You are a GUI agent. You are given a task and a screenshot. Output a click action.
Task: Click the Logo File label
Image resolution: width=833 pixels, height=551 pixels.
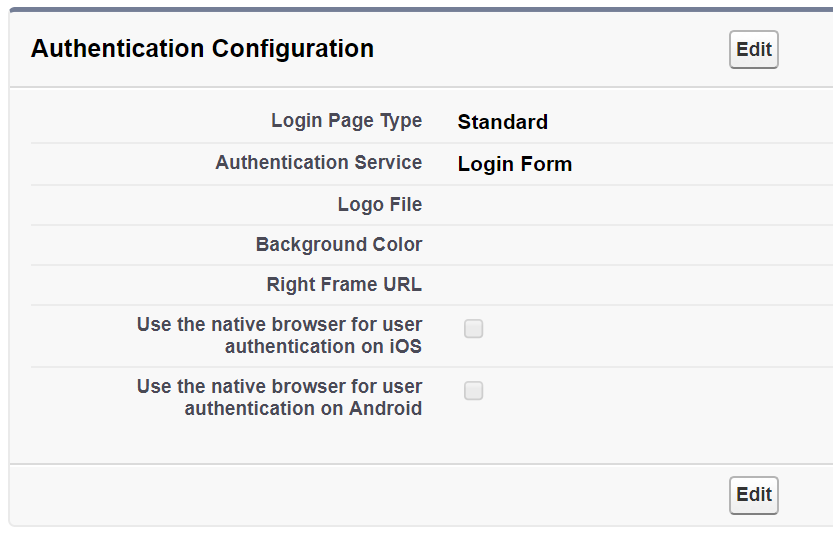tap(379, 205)
